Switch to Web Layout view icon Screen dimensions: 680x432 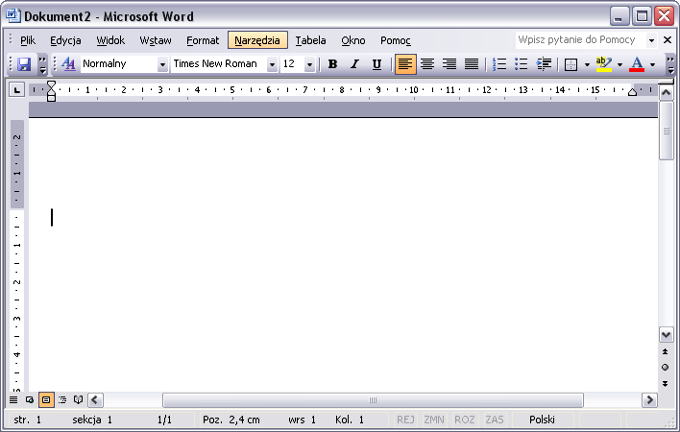pos(29,399)
